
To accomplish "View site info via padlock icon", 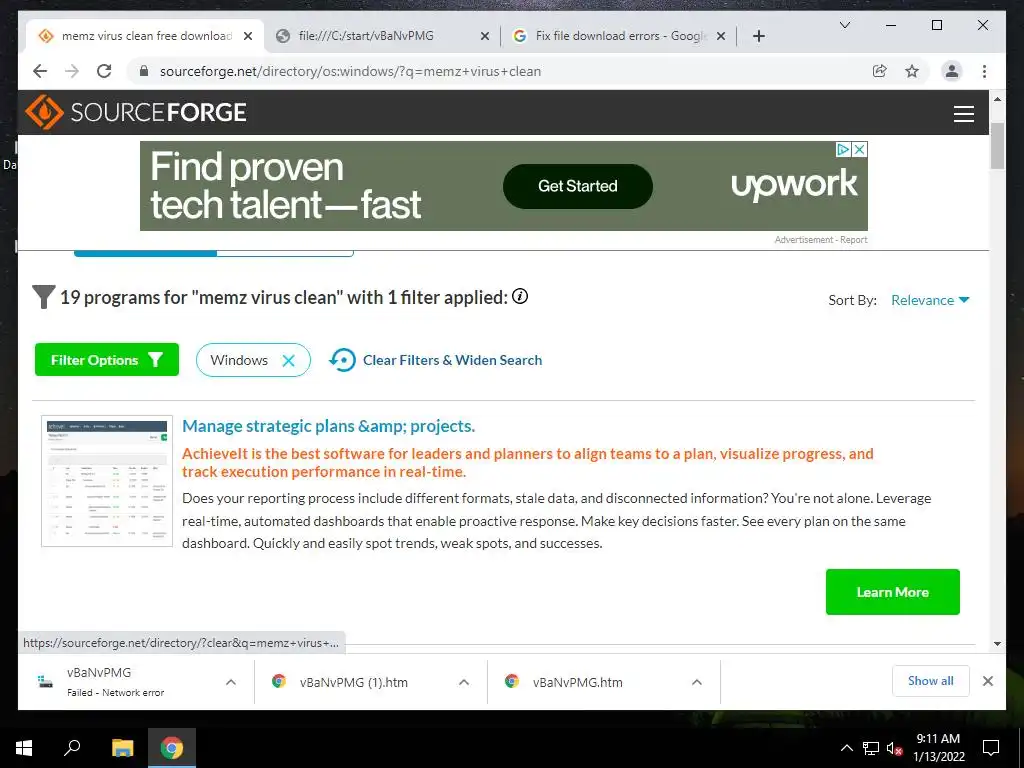I will tap(144, 71).
